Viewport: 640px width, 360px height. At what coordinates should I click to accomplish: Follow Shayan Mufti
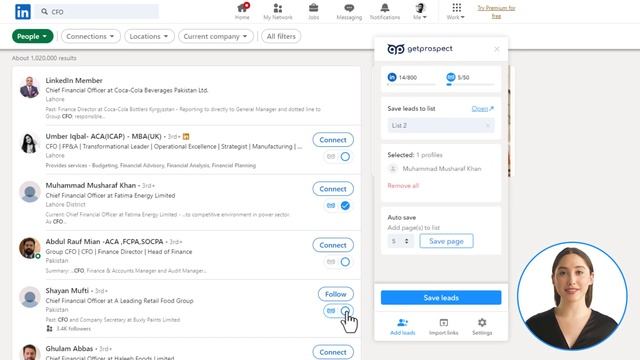[x=336, y=294]
